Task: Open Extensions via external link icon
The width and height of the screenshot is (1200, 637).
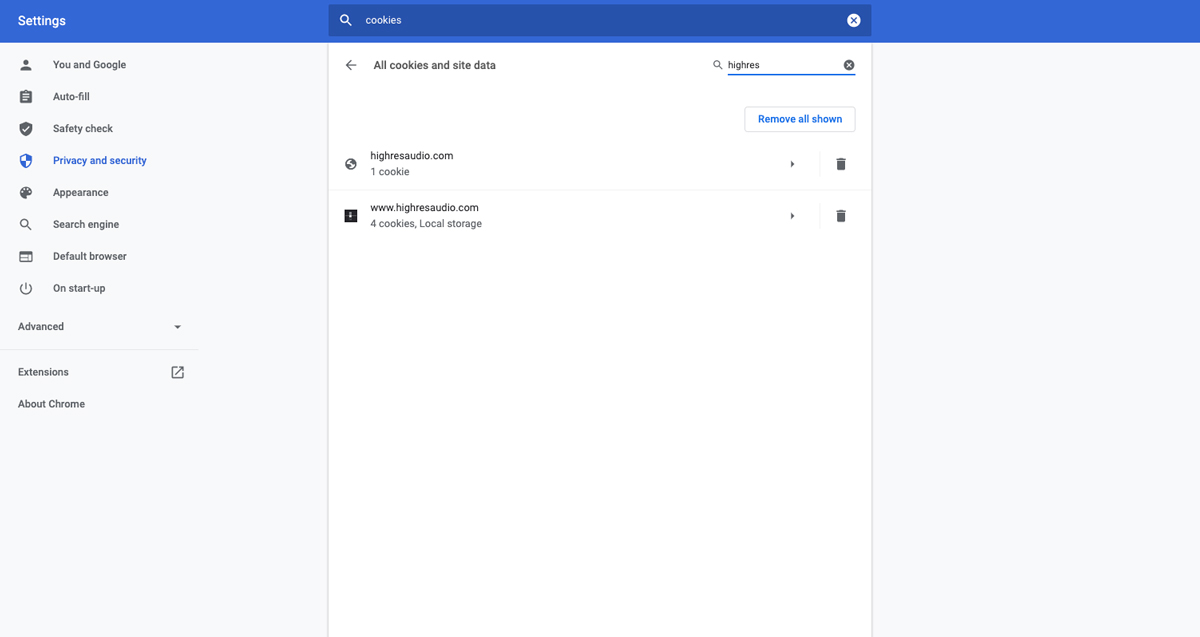Action: [177, 372]
